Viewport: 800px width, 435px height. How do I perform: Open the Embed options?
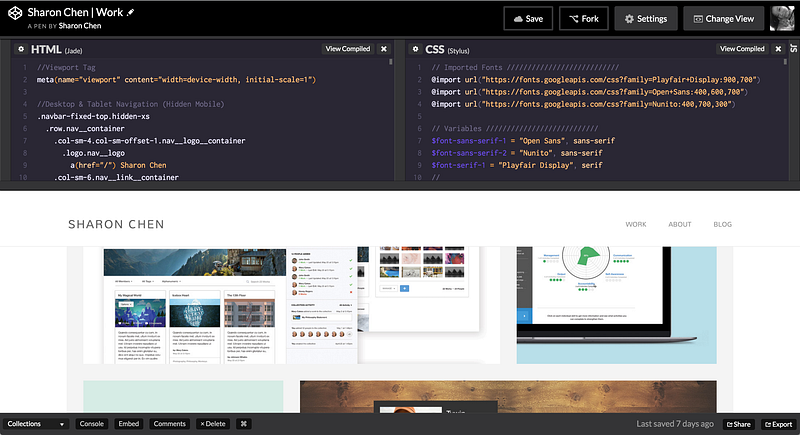(x=129, y=424)
